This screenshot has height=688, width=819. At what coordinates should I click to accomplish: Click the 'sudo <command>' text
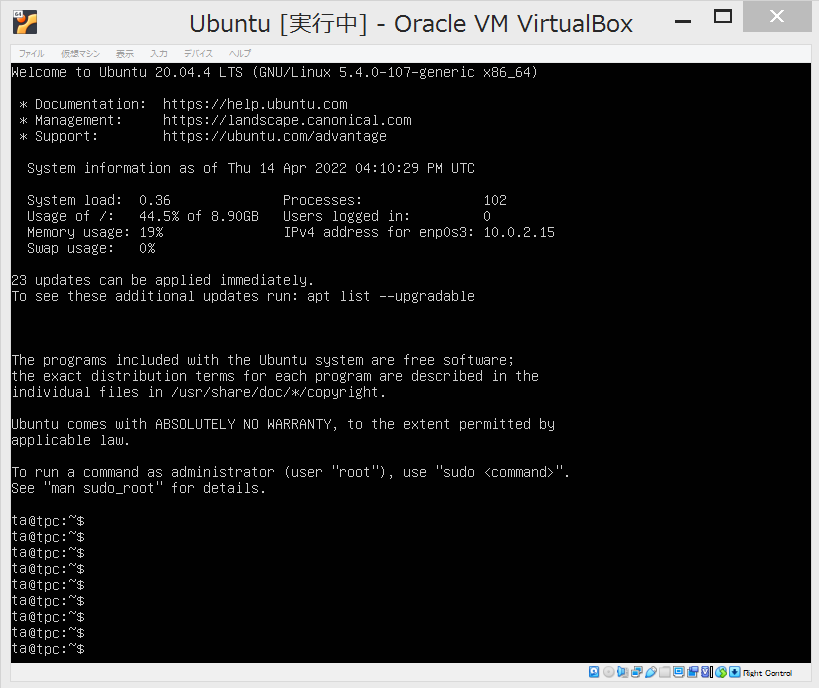click(x=498, y=472)
